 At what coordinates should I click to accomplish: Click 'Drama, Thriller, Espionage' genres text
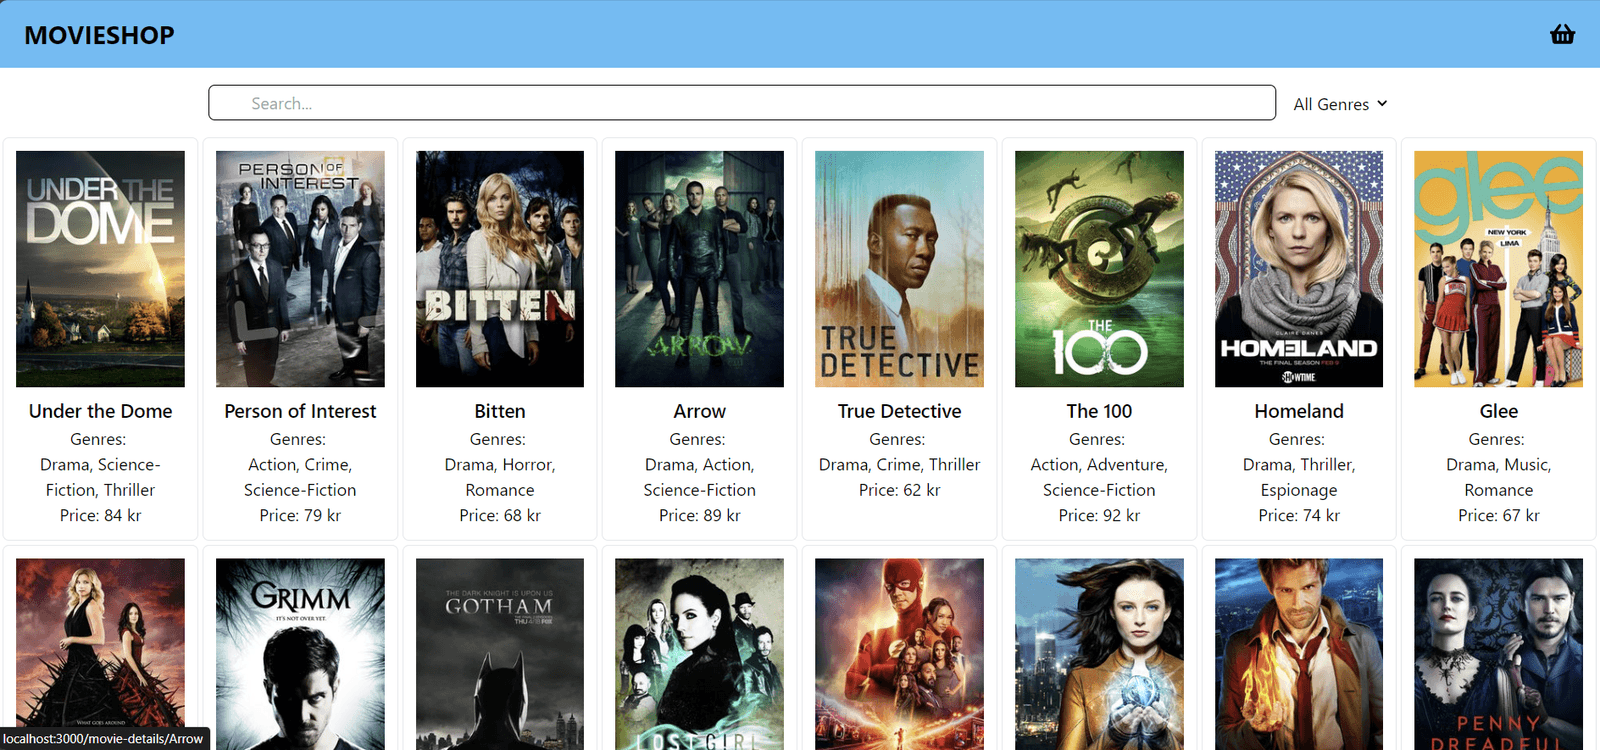(1299, 477)
